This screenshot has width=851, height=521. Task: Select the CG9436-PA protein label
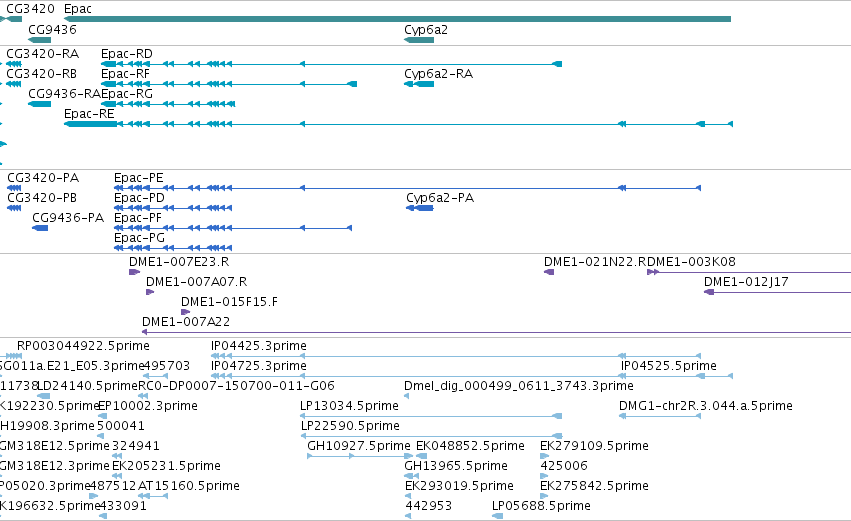coord(68,218)
